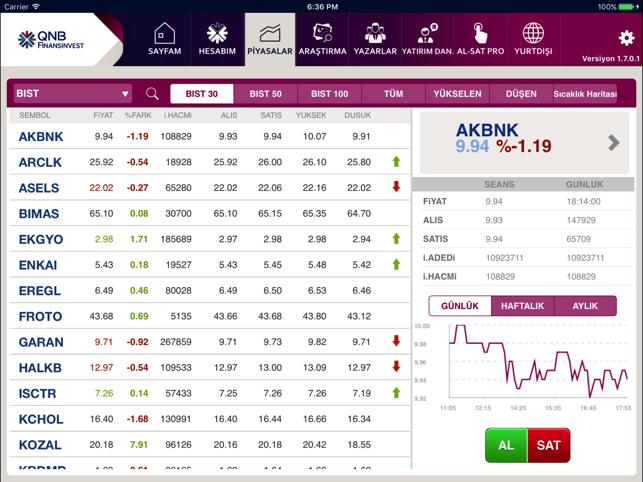Select the AYLIK chart period

coord(585,306)
